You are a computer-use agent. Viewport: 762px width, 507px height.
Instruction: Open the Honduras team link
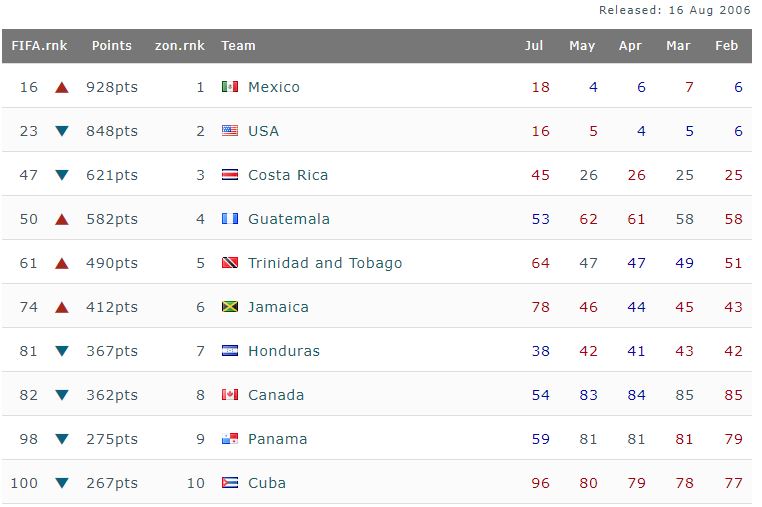click(x=284, y=351)
